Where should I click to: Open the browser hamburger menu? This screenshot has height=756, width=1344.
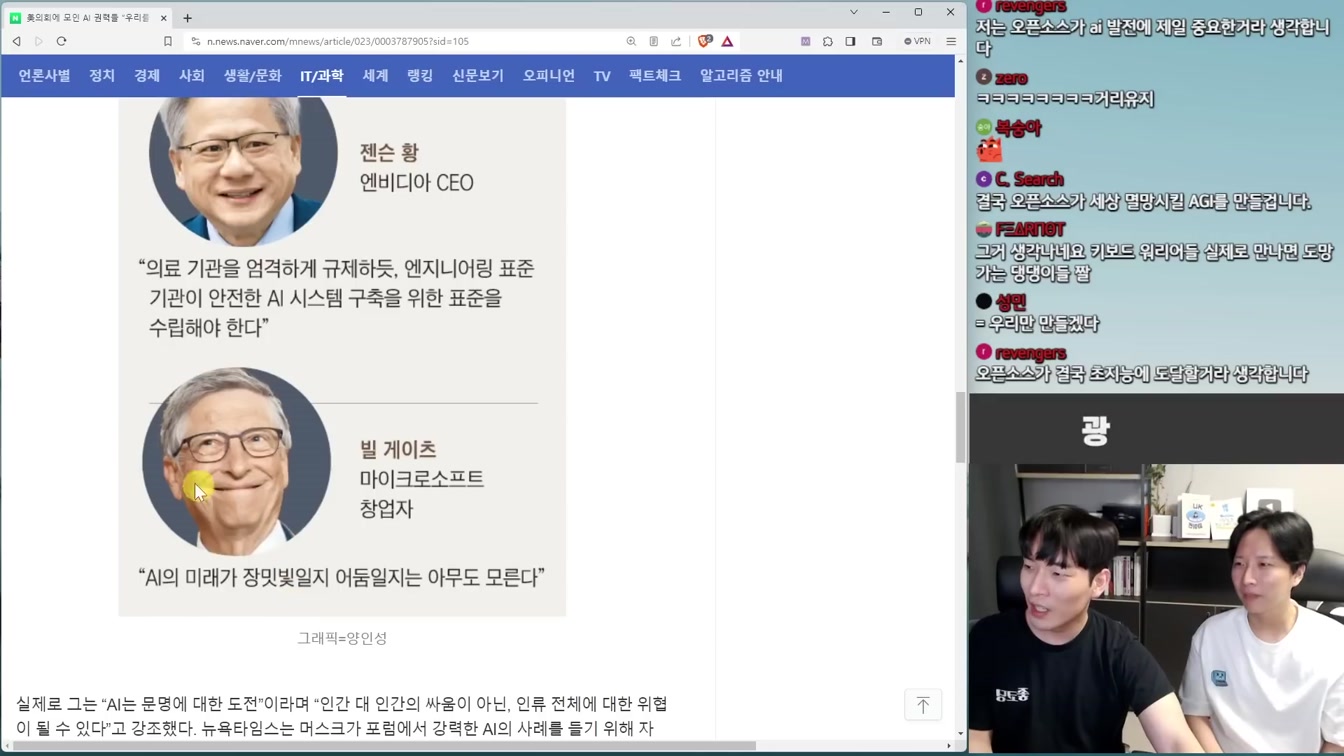tap(951, 41)
